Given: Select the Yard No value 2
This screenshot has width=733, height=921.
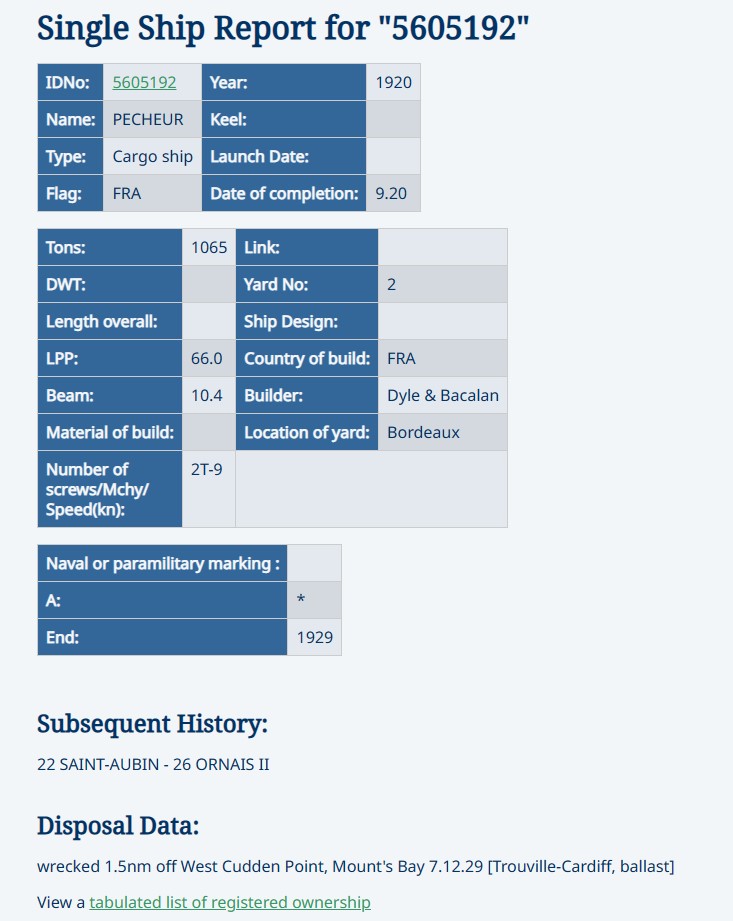Looking at the screenshot, I should coord(442,284).
